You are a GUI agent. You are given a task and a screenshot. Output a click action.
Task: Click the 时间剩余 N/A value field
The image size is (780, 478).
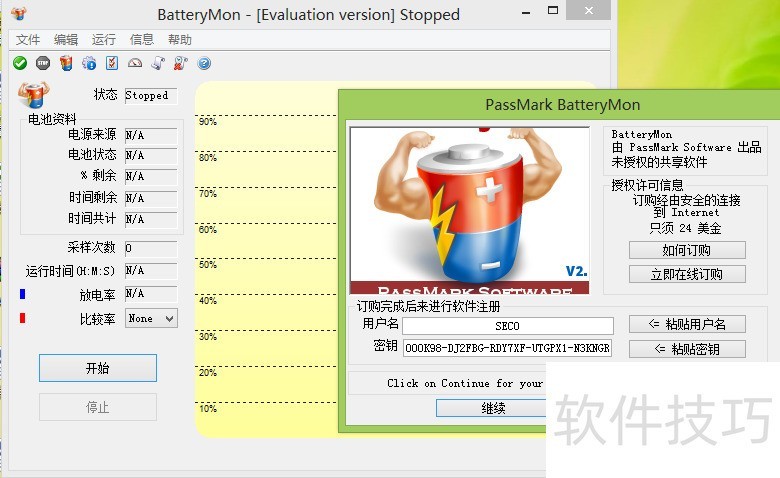(151, 198)
